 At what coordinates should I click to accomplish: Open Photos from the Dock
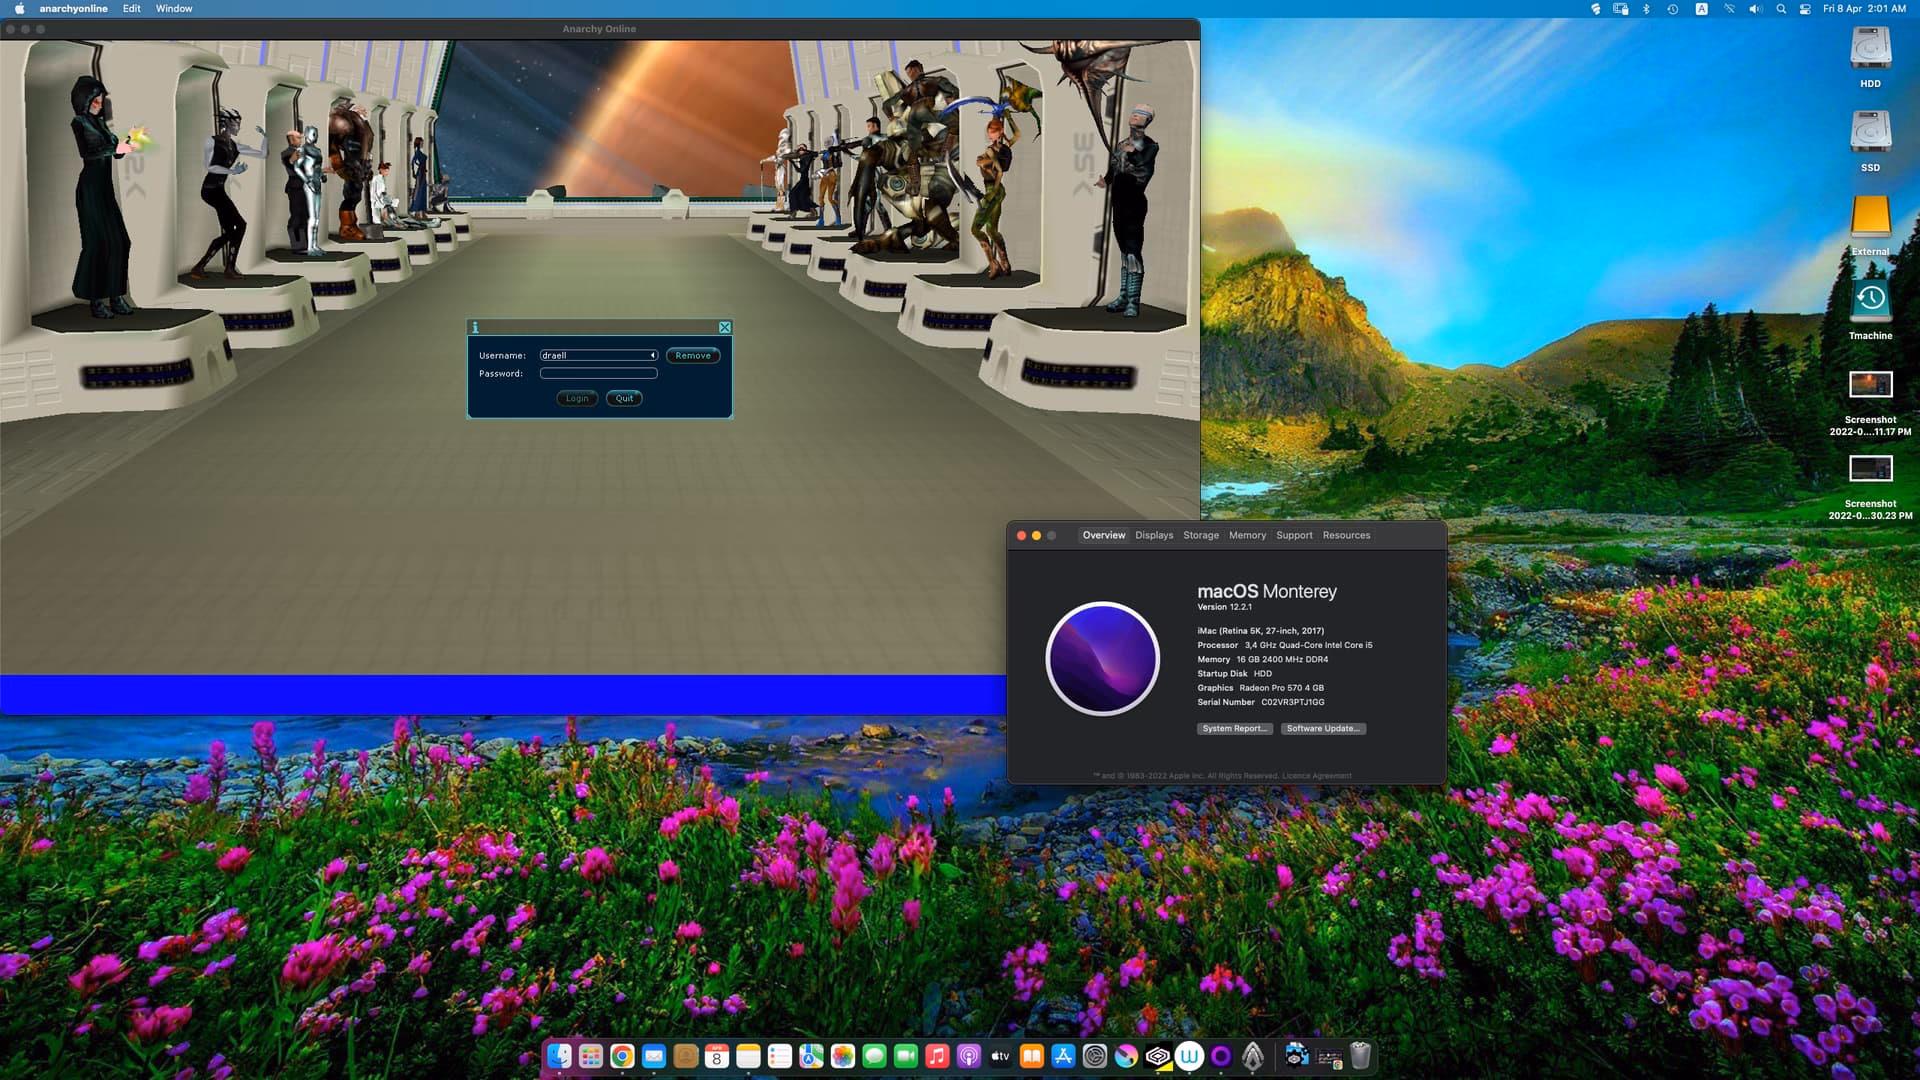click(843, 1056)
